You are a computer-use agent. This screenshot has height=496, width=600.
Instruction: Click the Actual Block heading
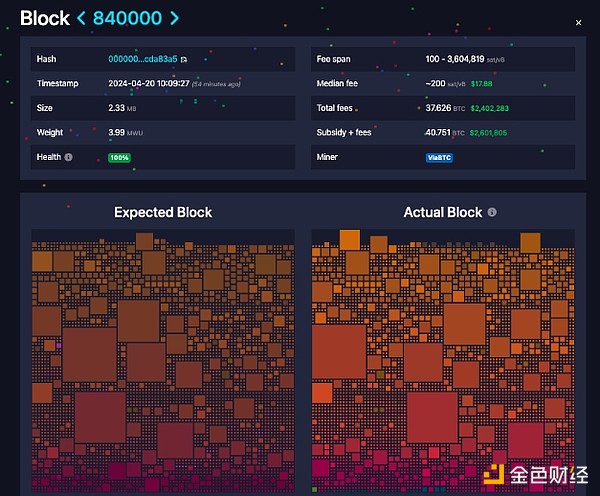click(x=442, y=212)
